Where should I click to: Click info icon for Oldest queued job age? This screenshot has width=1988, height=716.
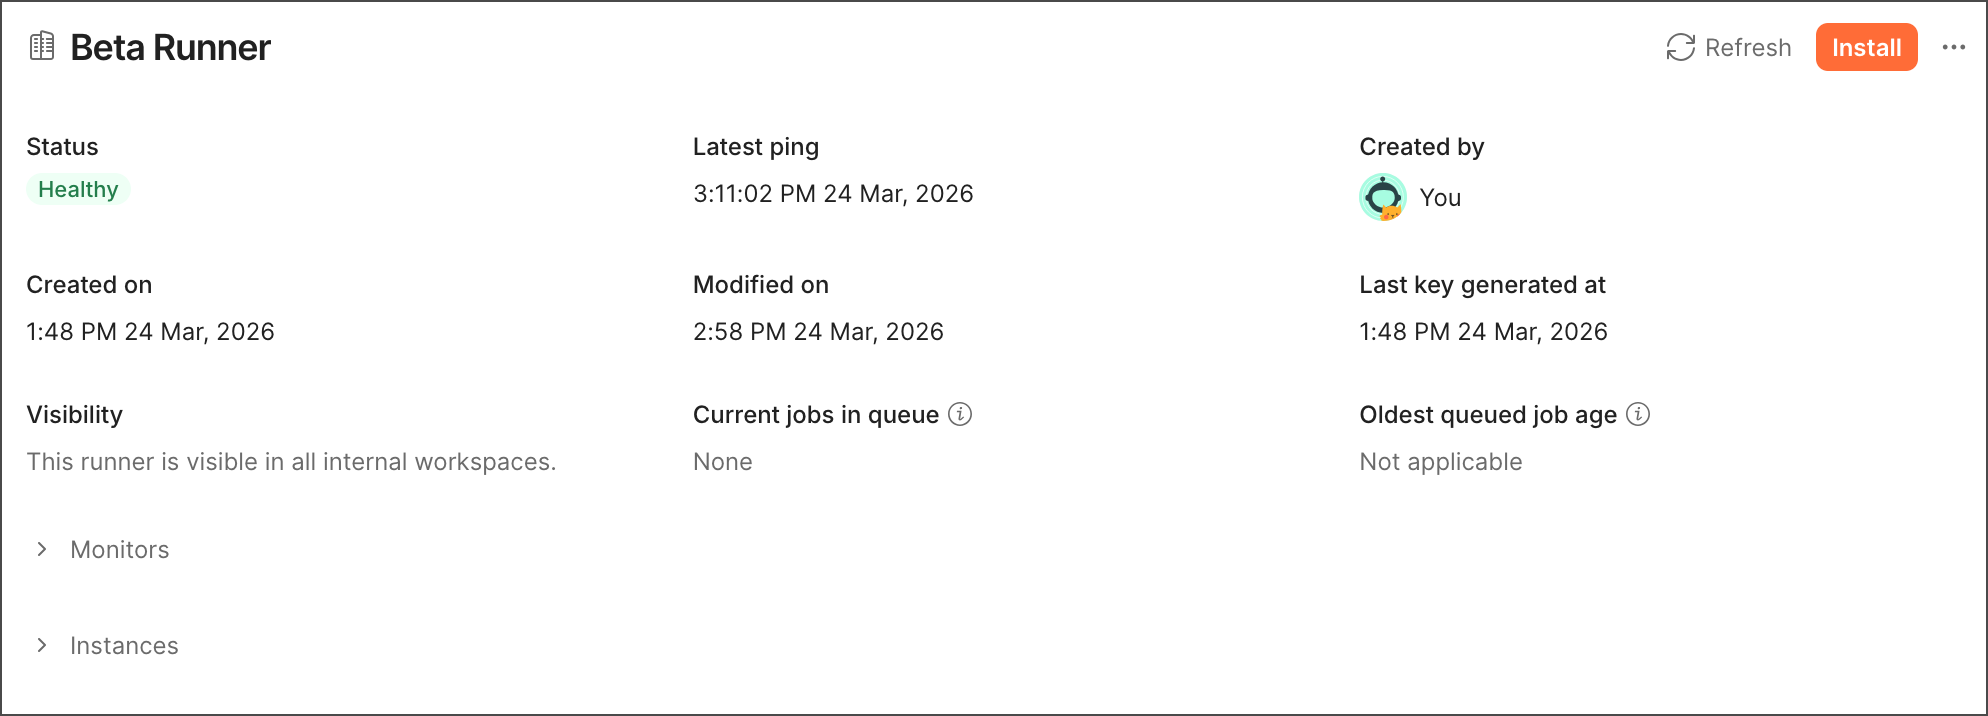pos(1638,414)
